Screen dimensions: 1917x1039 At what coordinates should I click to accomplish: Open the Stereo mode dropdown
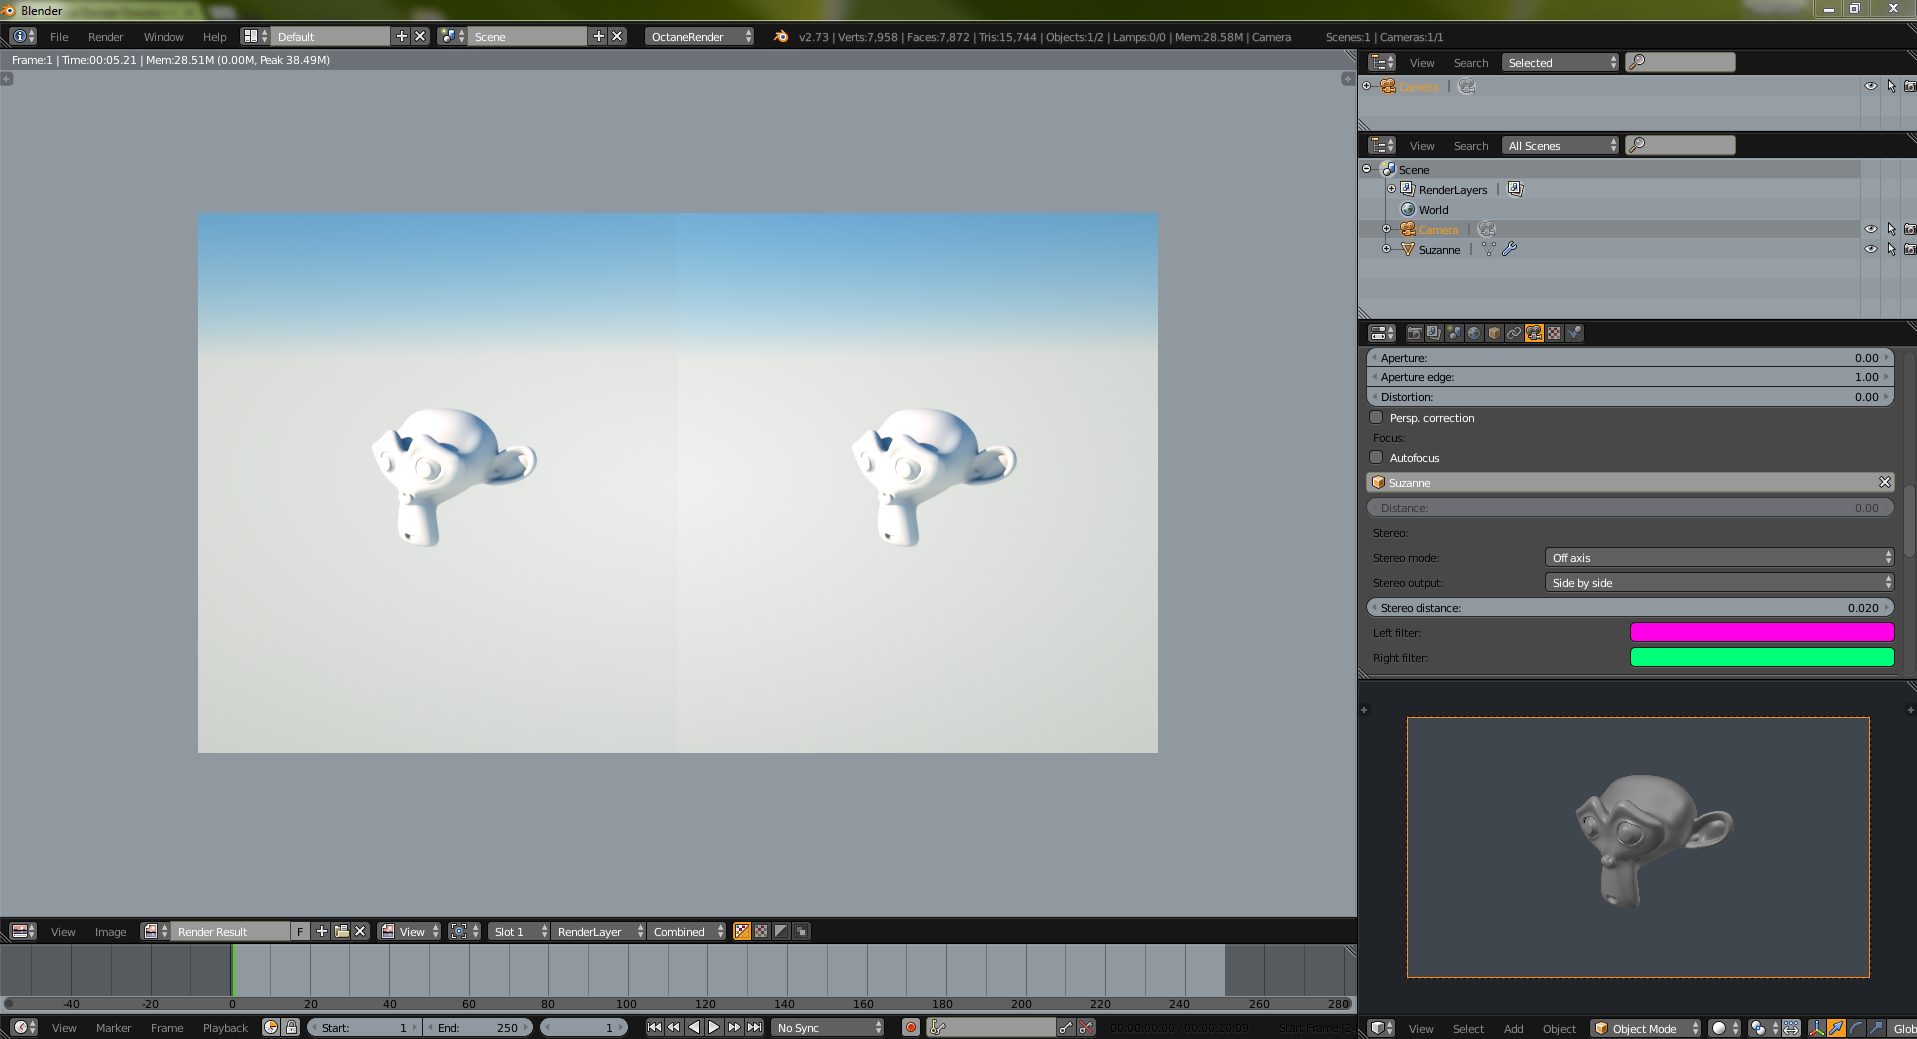tap(1719, 558)
